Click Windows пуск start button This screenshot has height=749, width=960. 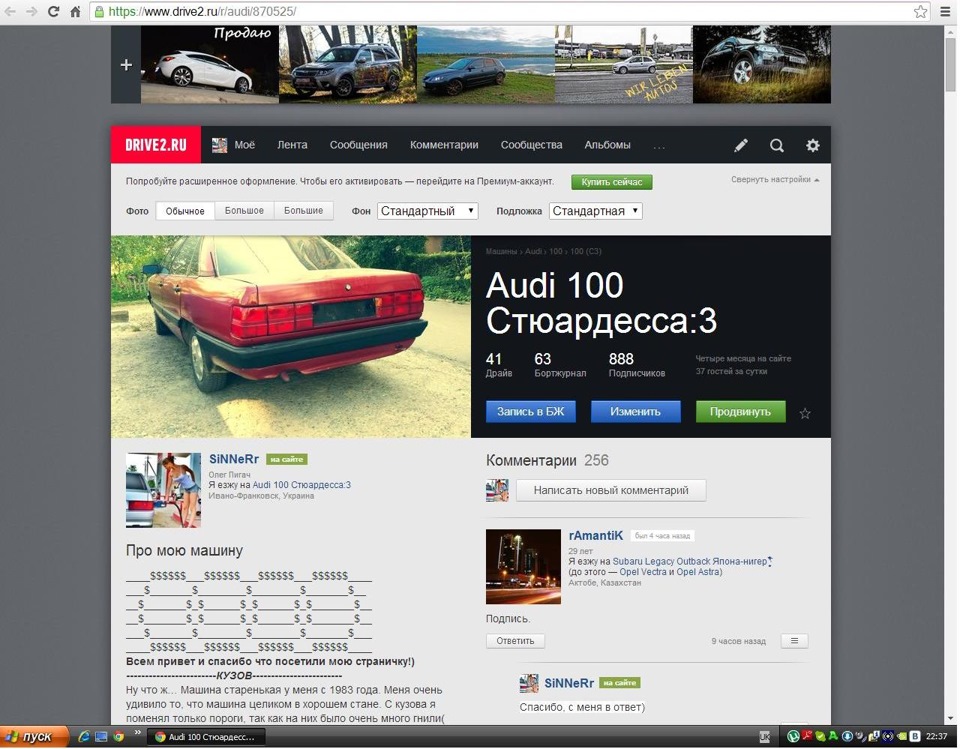pos(34,737)
